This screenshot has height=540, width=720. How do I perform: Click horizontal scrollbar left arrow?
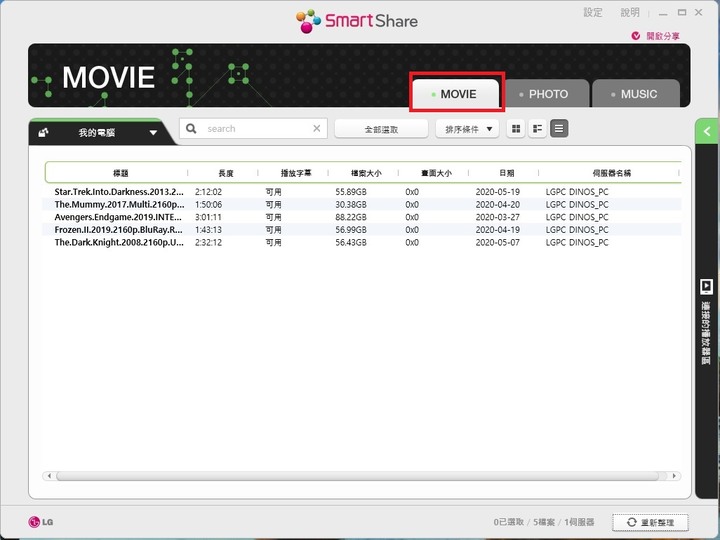click(x=49, y=476)
